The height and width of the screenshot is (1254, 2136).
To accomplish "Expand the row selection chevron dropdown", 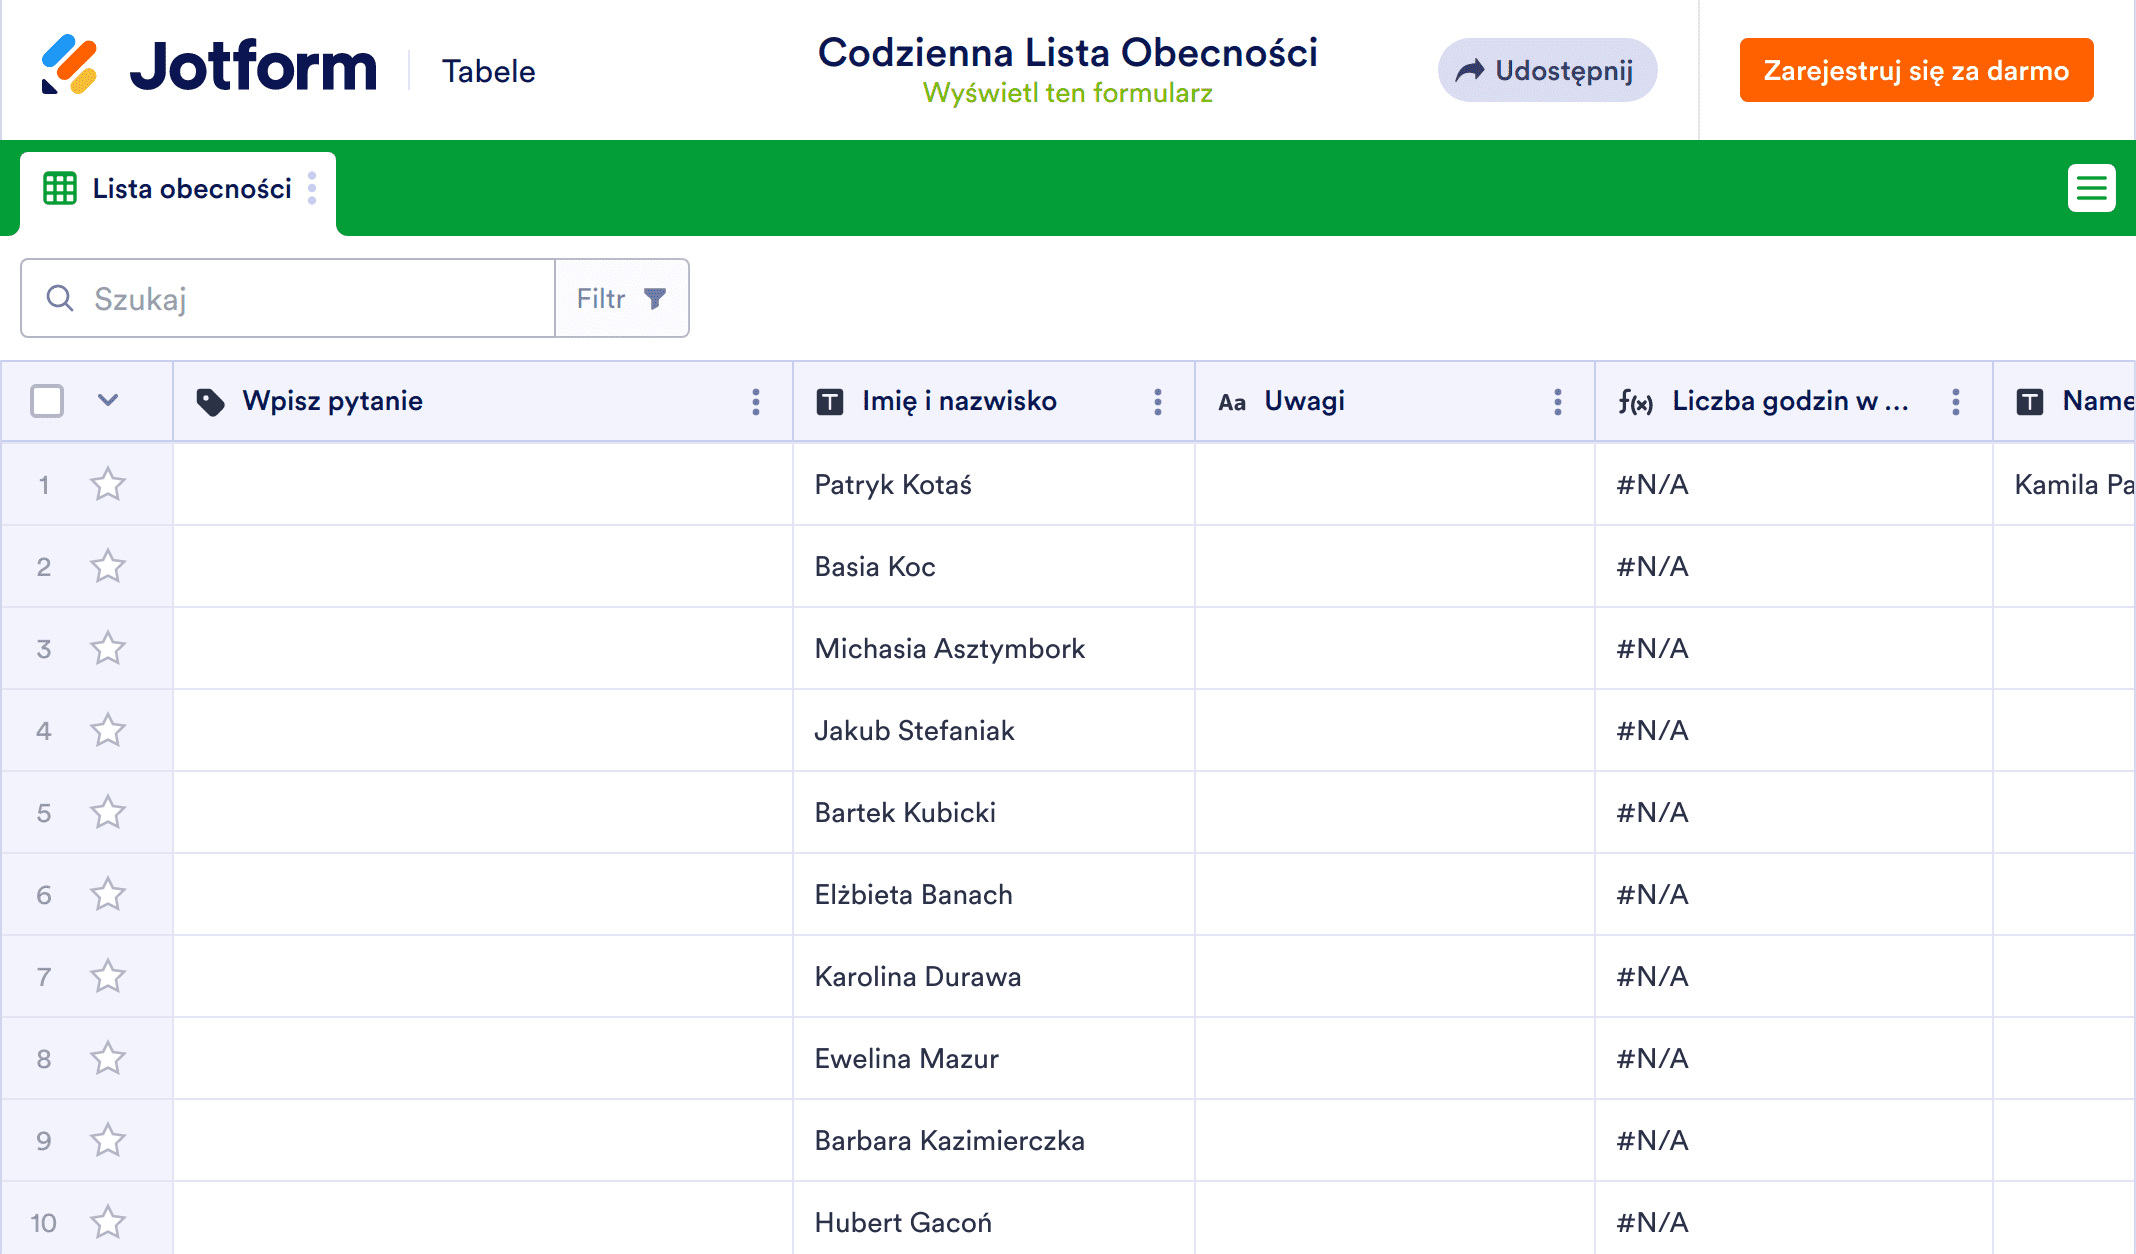I will (108, 401).
